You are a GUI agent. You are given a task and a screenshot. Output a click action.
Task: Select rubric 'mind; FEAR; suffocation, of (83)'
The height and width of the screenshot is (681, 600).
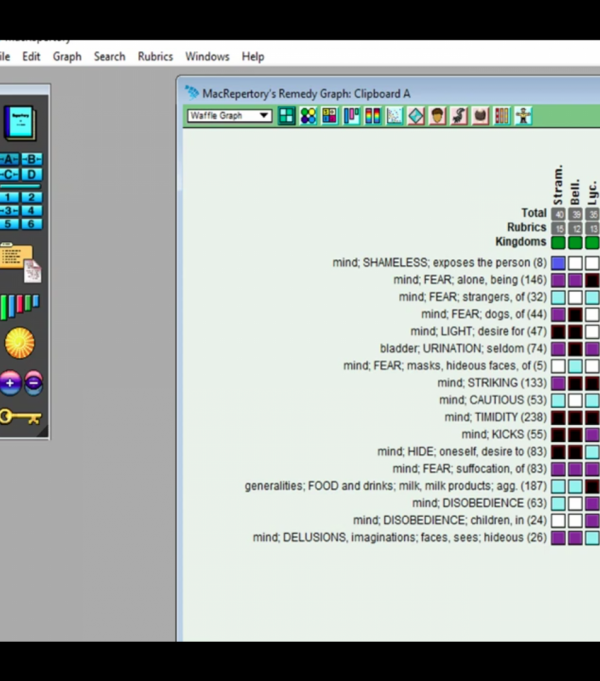(470, 469)
